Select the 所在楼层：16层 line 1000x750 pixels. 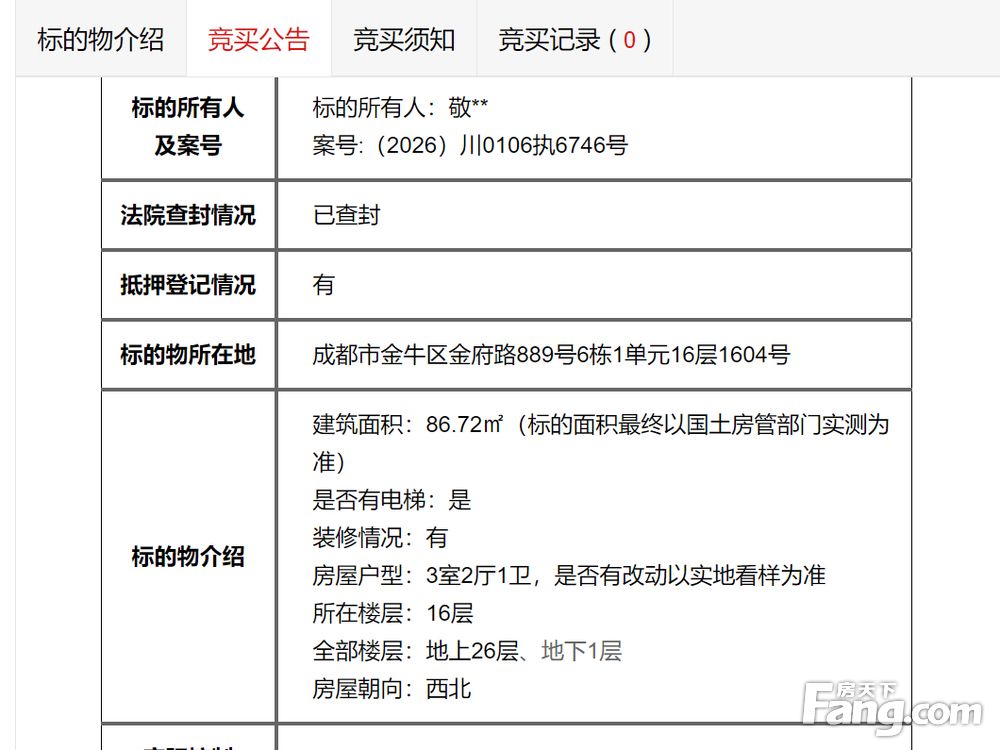click(x=393, y=613)
